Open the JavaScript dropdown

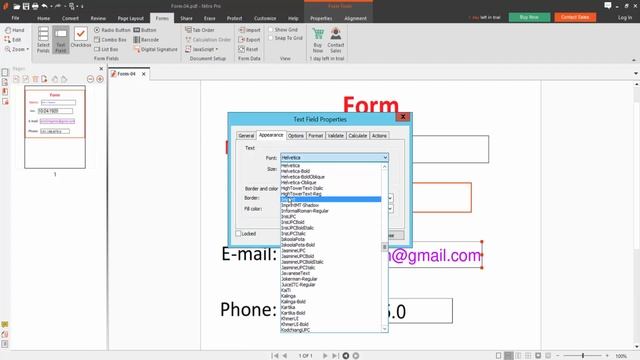[x=202, y=49]
